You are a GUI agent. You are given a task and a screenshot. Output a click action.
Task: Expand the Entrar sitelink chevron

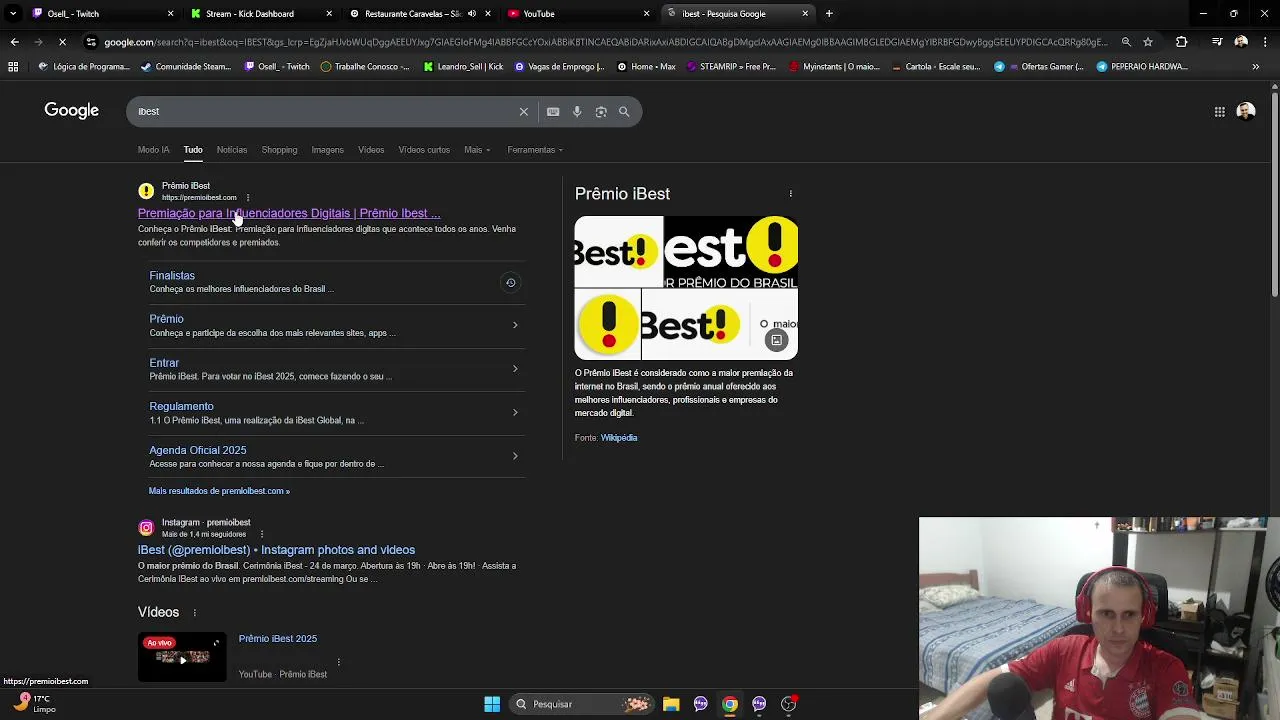pos(515,369)
